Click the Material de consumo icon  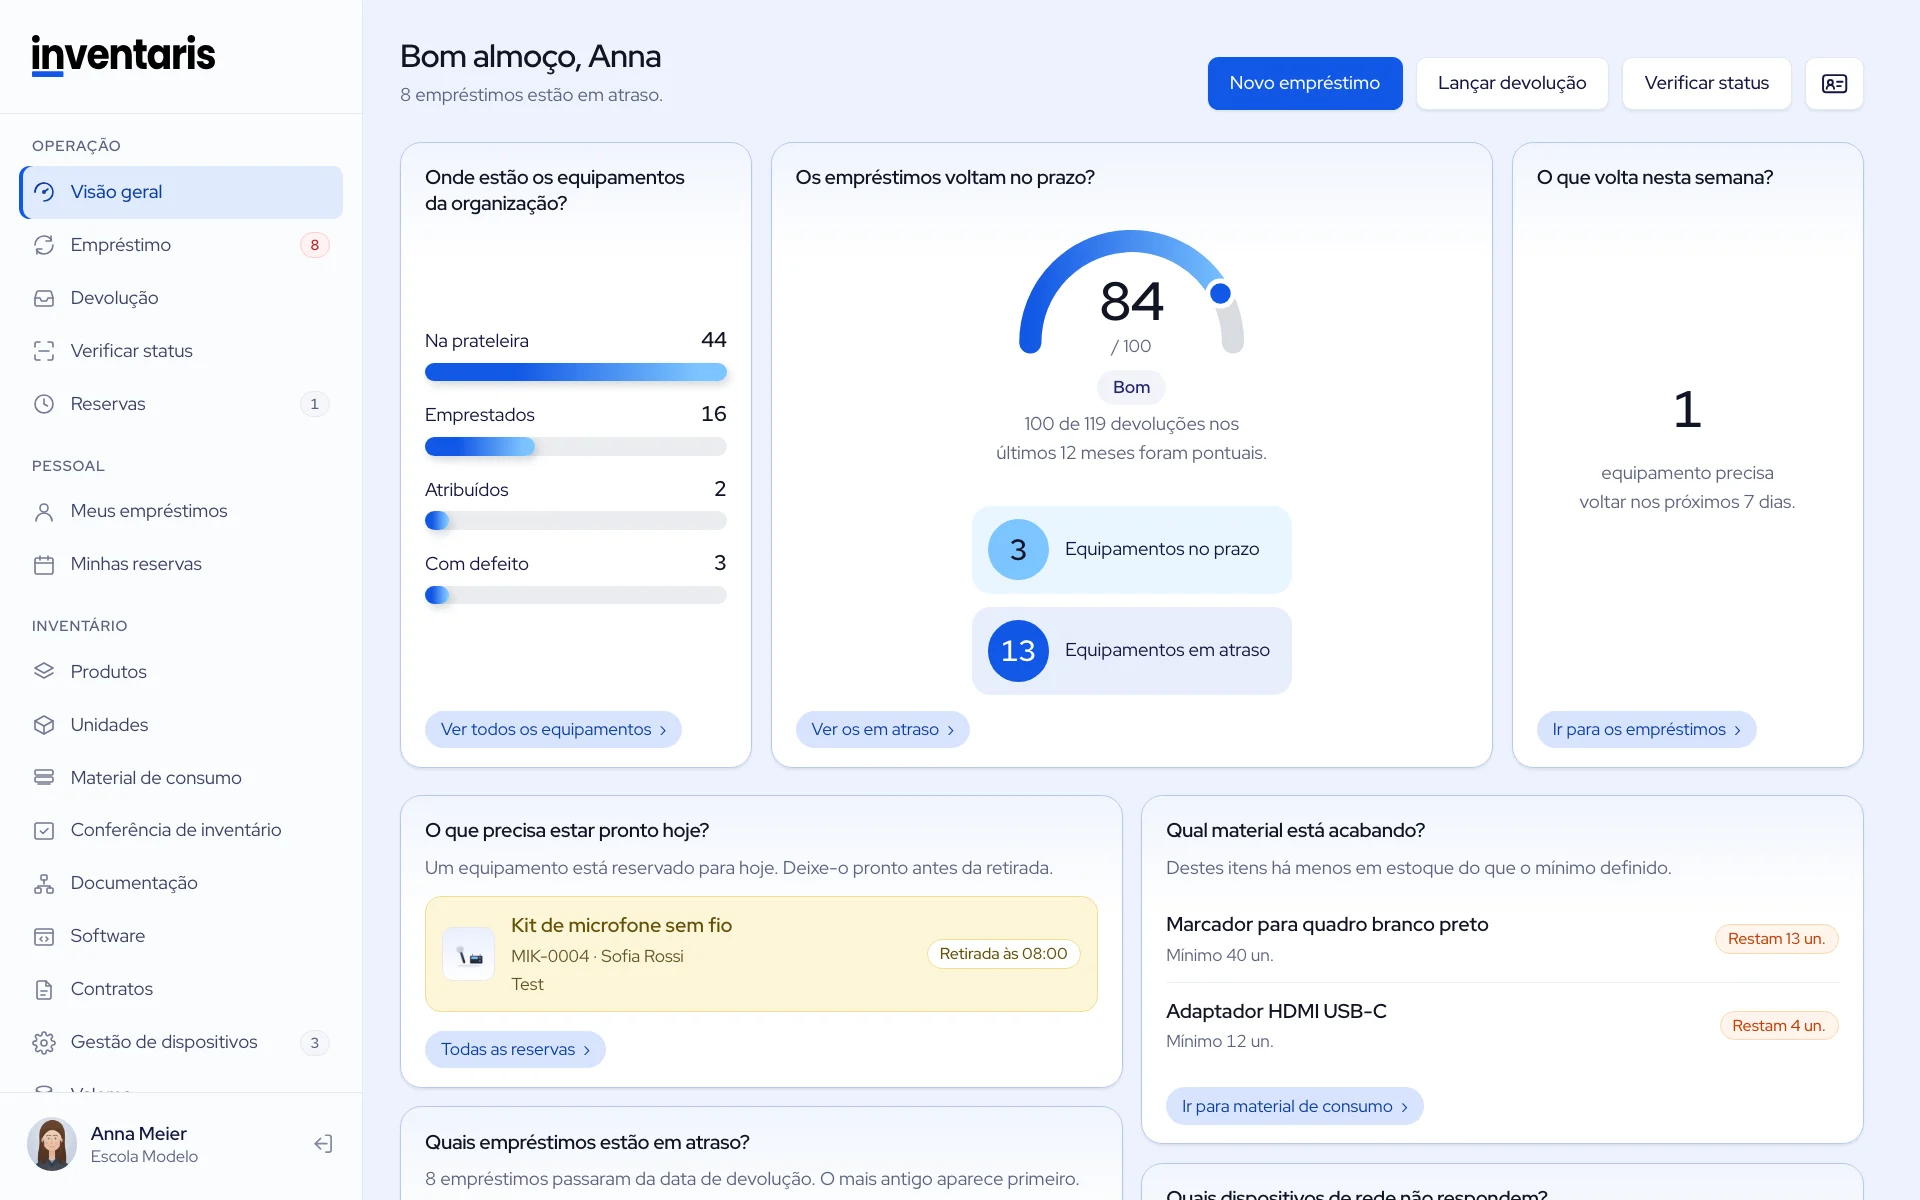point(44,778)
